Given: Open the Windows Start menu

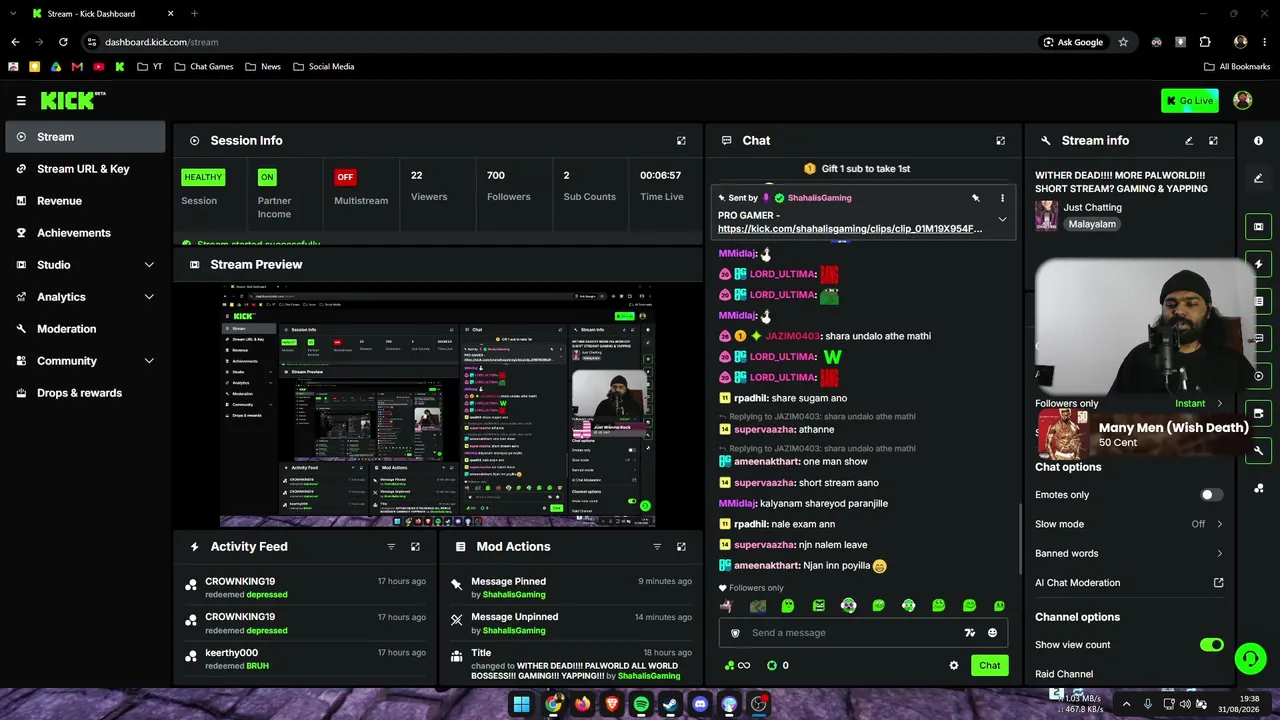Looking at the screenshot, I should tap(522, 704).
